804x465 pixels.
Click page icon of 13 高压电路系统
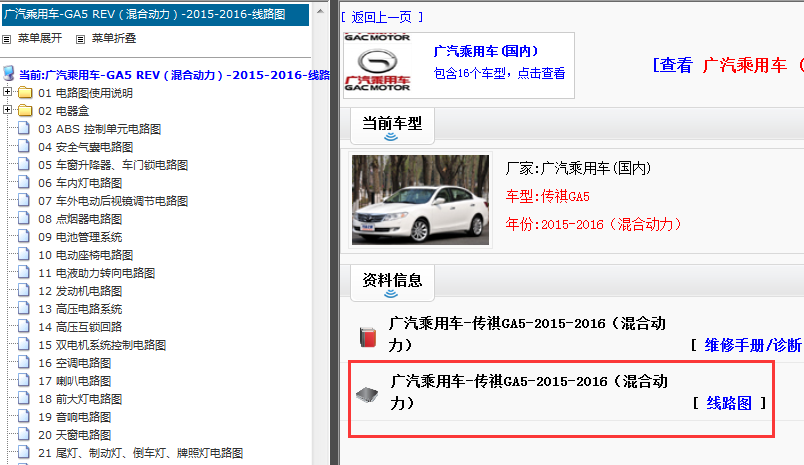tap(24, 308)
